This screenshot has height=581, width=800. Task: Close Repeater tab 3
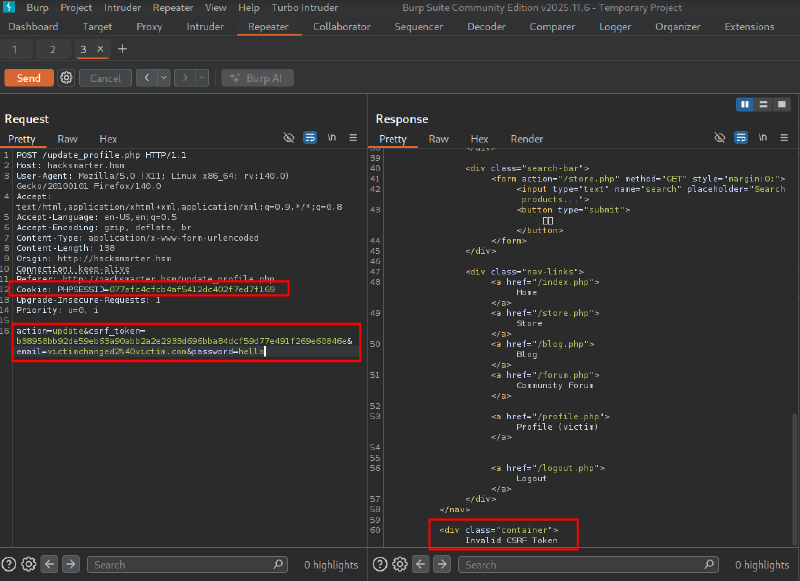coord(101,49)
